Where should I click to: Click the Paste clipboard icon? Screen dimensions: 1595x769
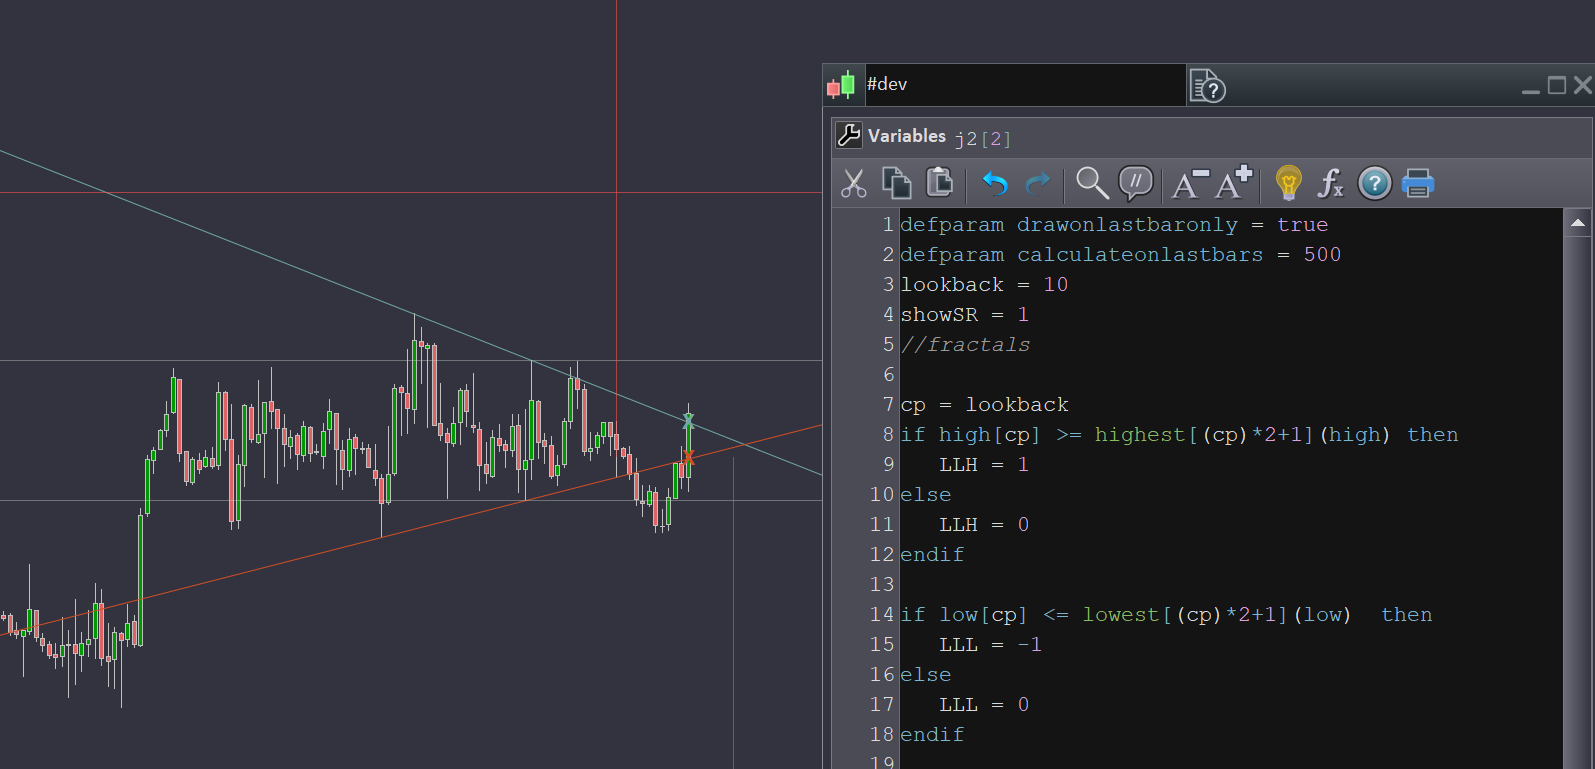[x=940, y=183]
